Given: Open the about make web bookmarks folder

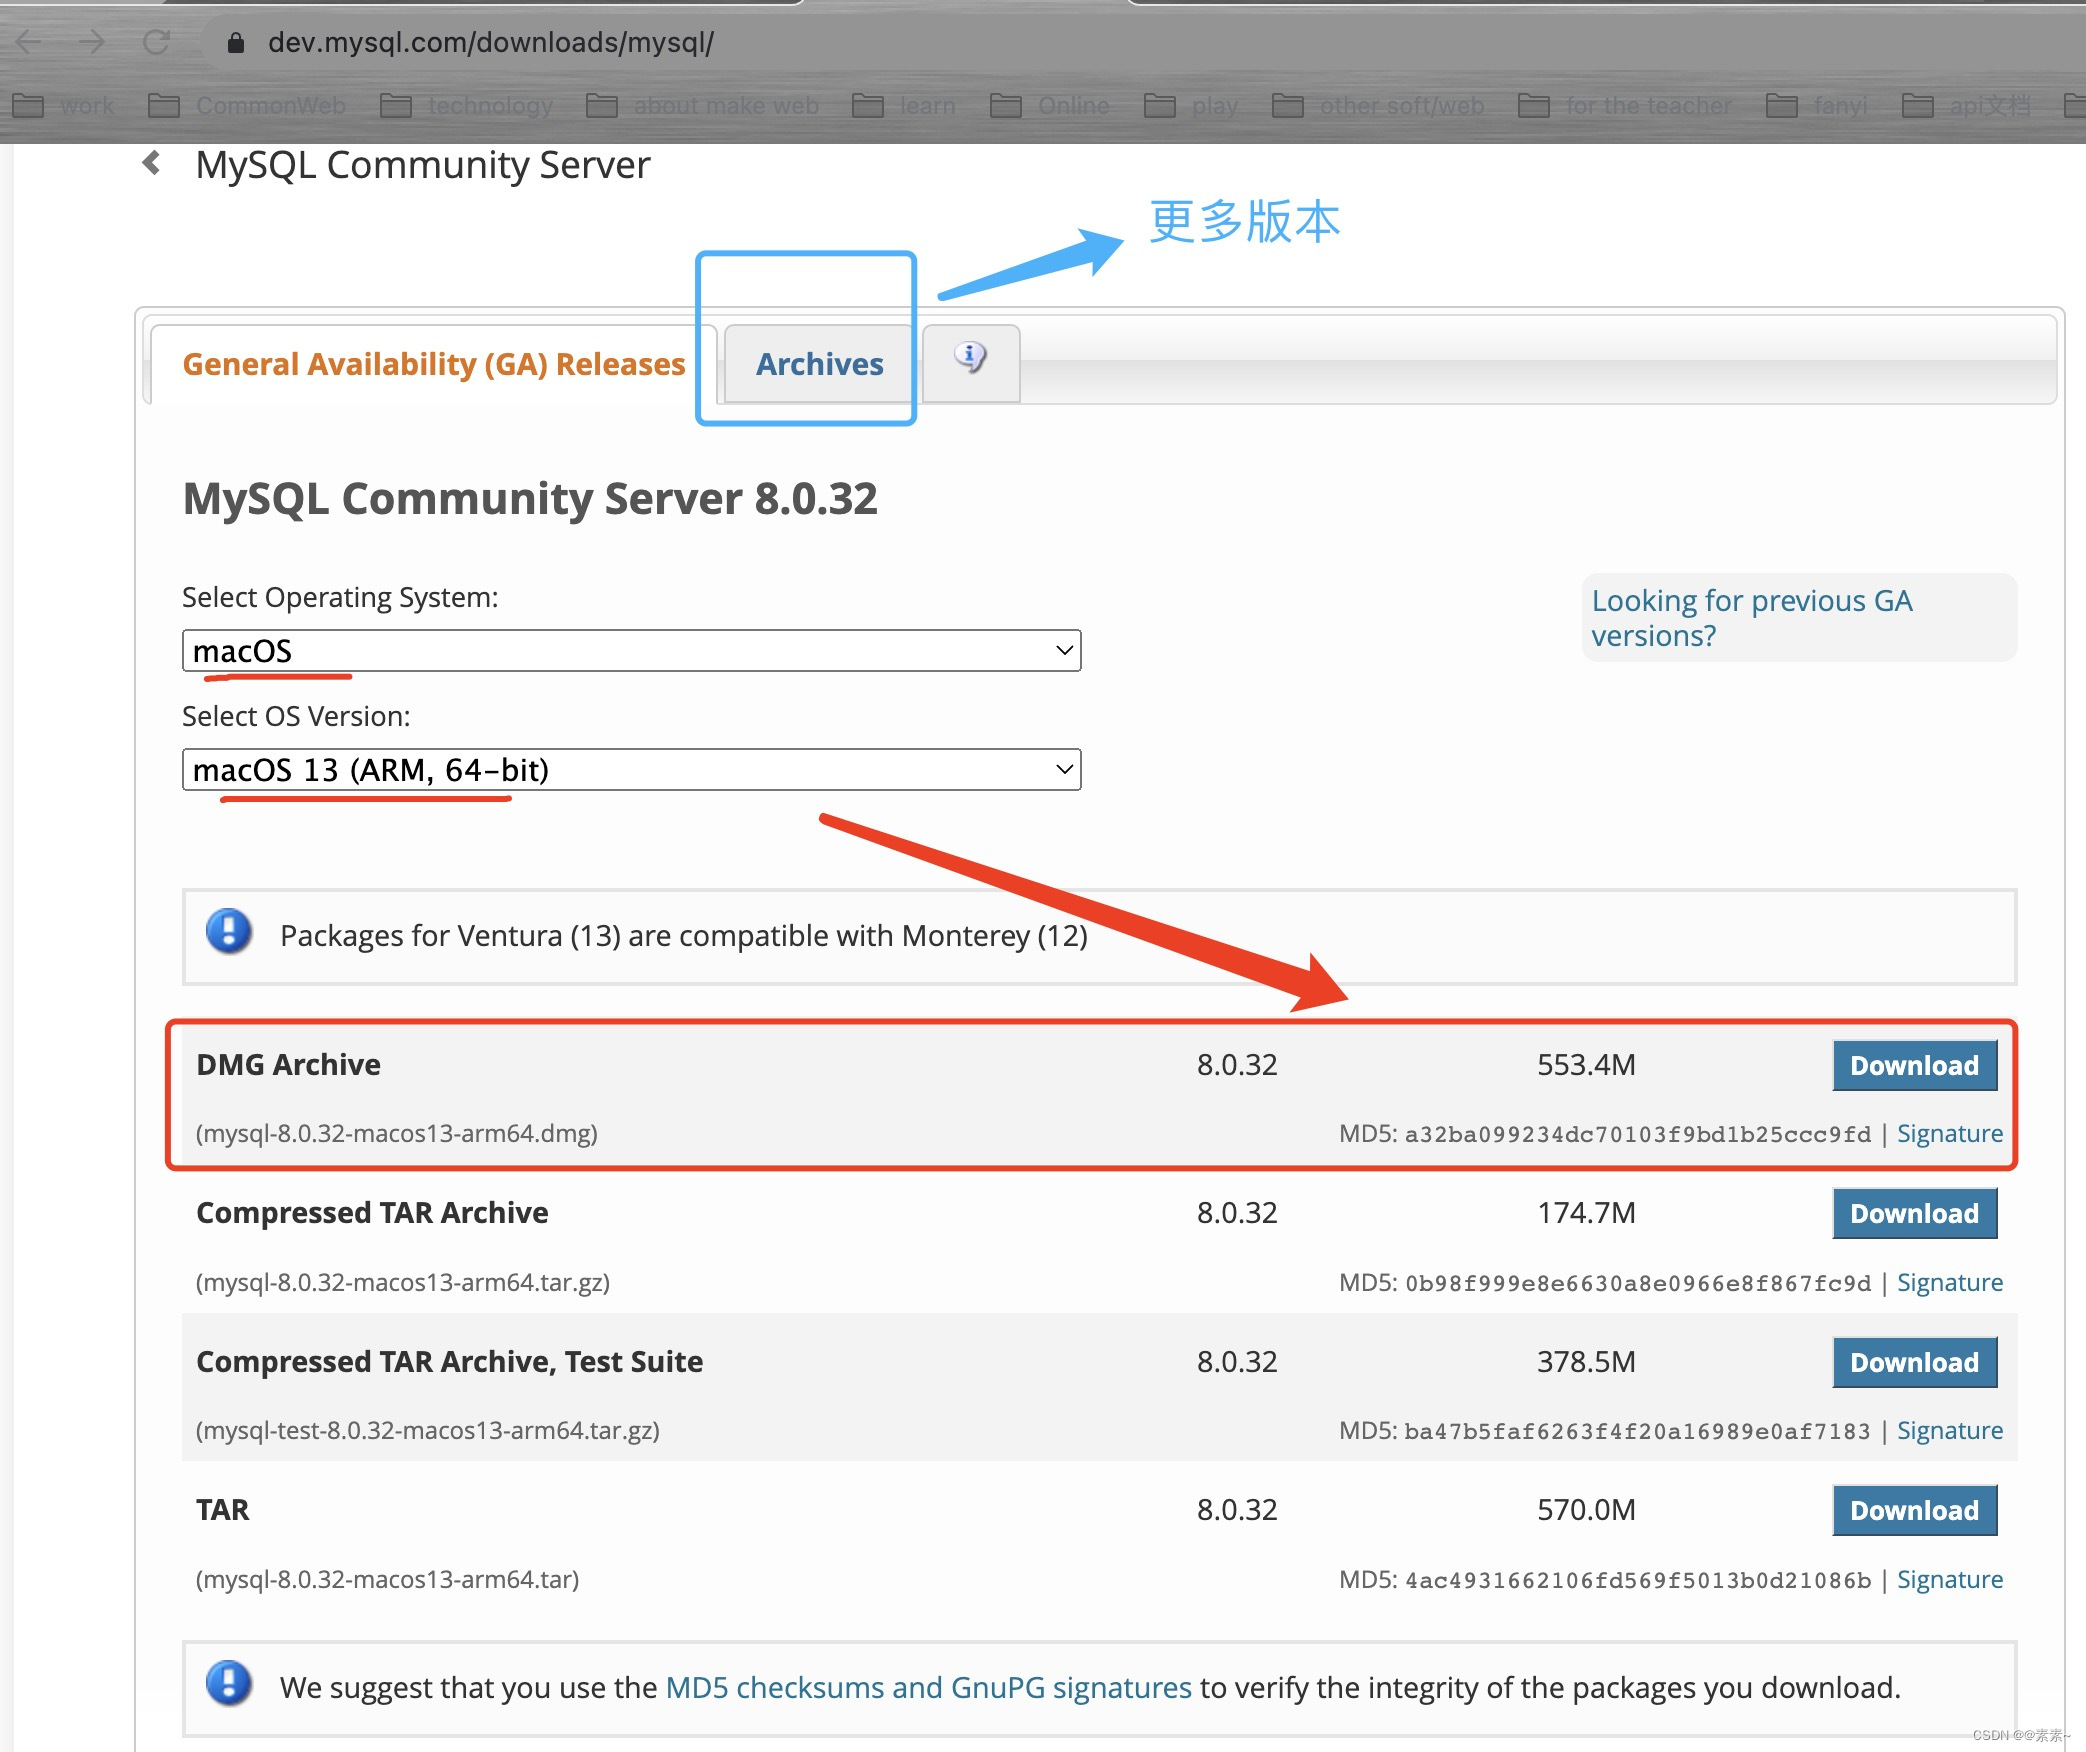Looking at the screenshot, I should (x=702, y=105).
